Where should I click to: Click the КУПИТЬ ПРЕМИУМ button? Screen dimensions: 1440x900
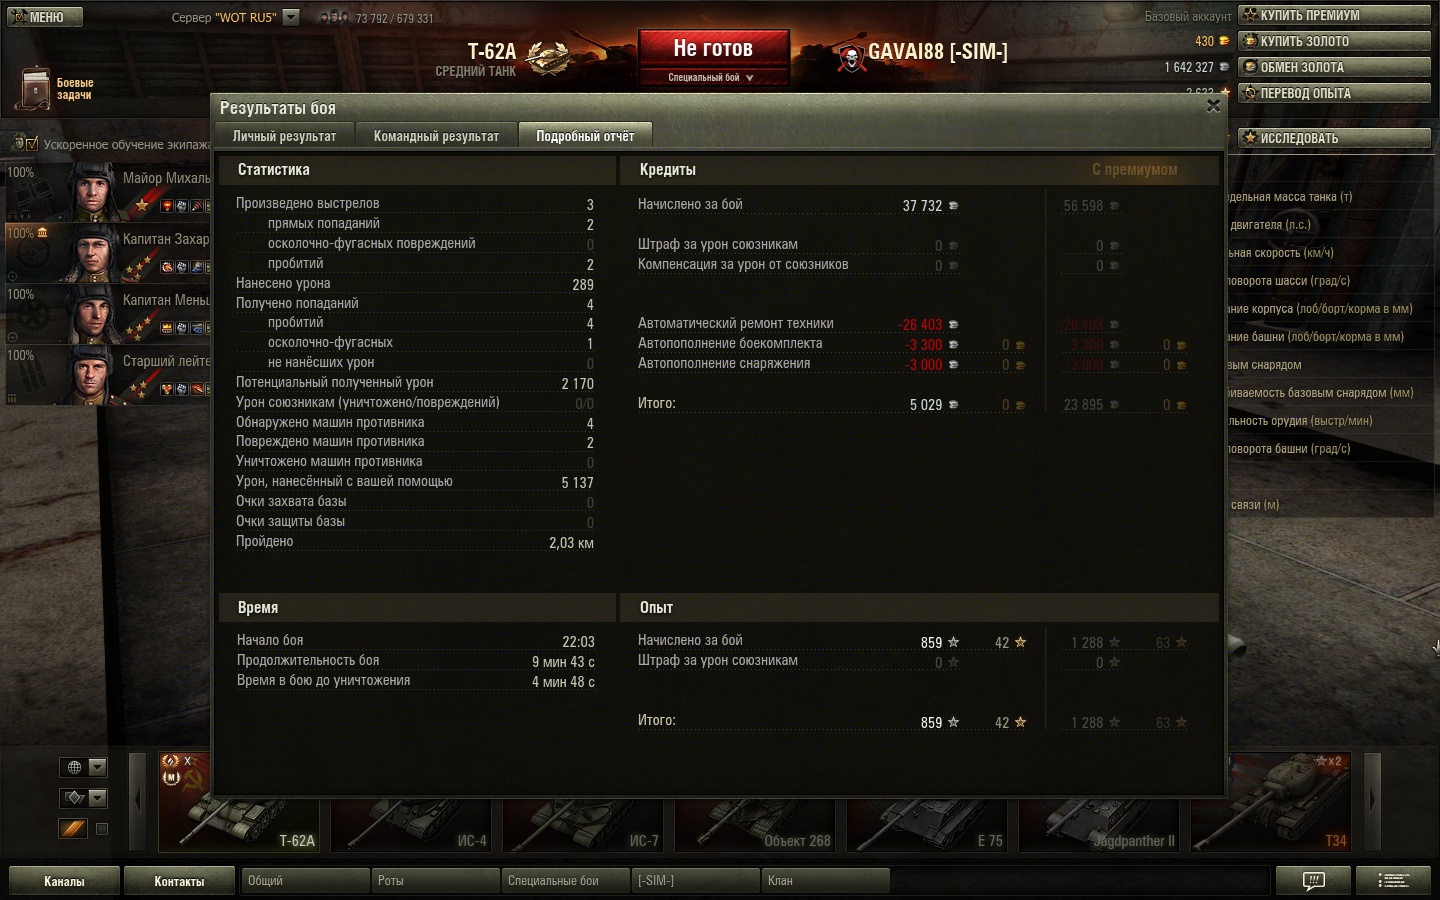(x=1335, y=15)
